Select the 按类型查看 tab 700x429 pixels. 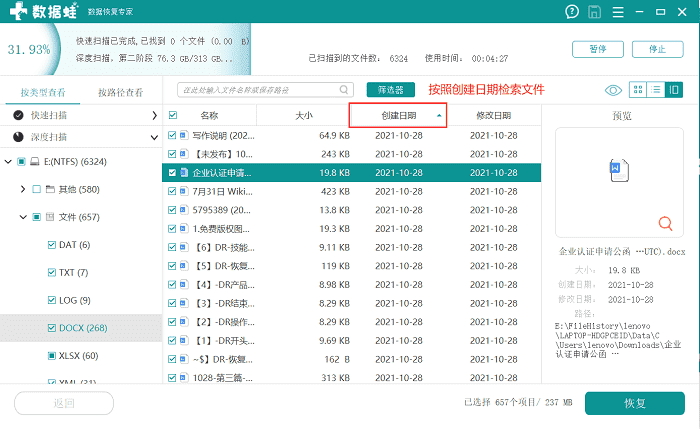[42, 92]
